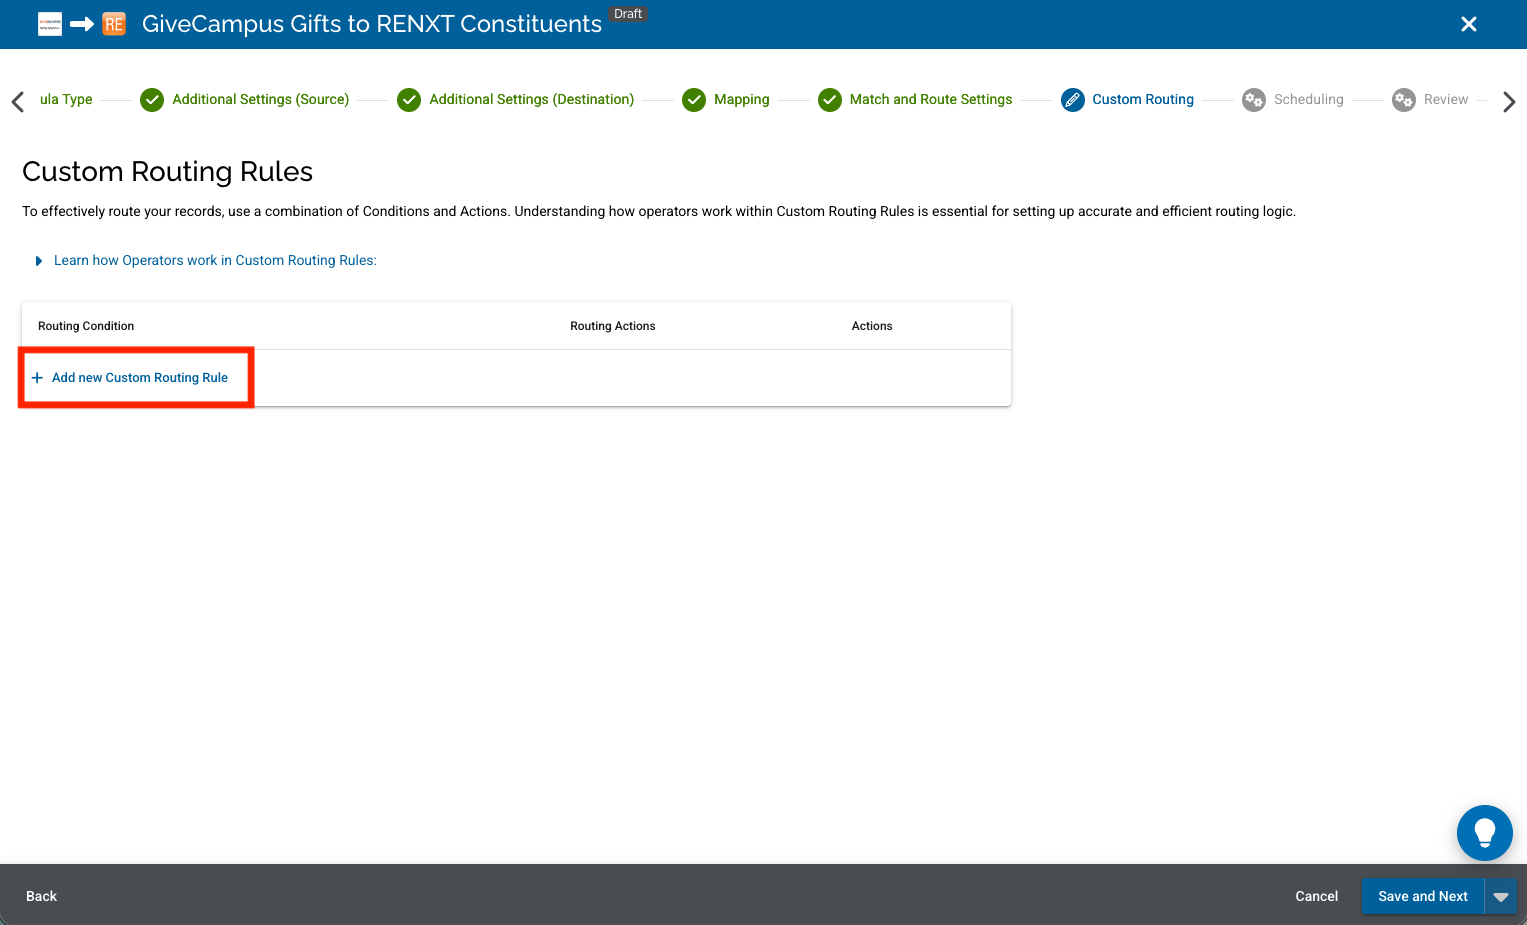Viewport: 1527px width, 925px height.
Task: Open the Save and Next dropdown arrow
Action: click(x=1501, y=896)
